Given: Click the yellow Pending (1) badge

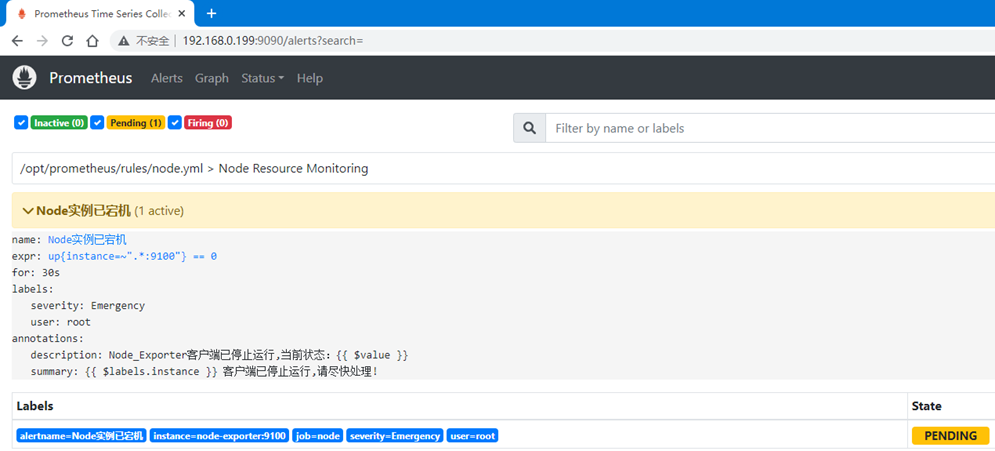Looking at the screenshot, I should pyautogui.click(x=136, y=123).
